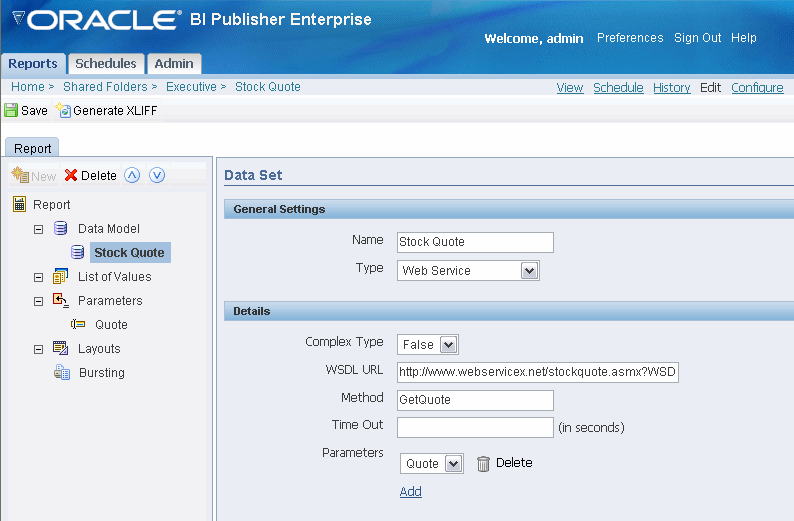Click the List of Values icon
This screenshot has width=794, height=521.
tap(60, 276)
